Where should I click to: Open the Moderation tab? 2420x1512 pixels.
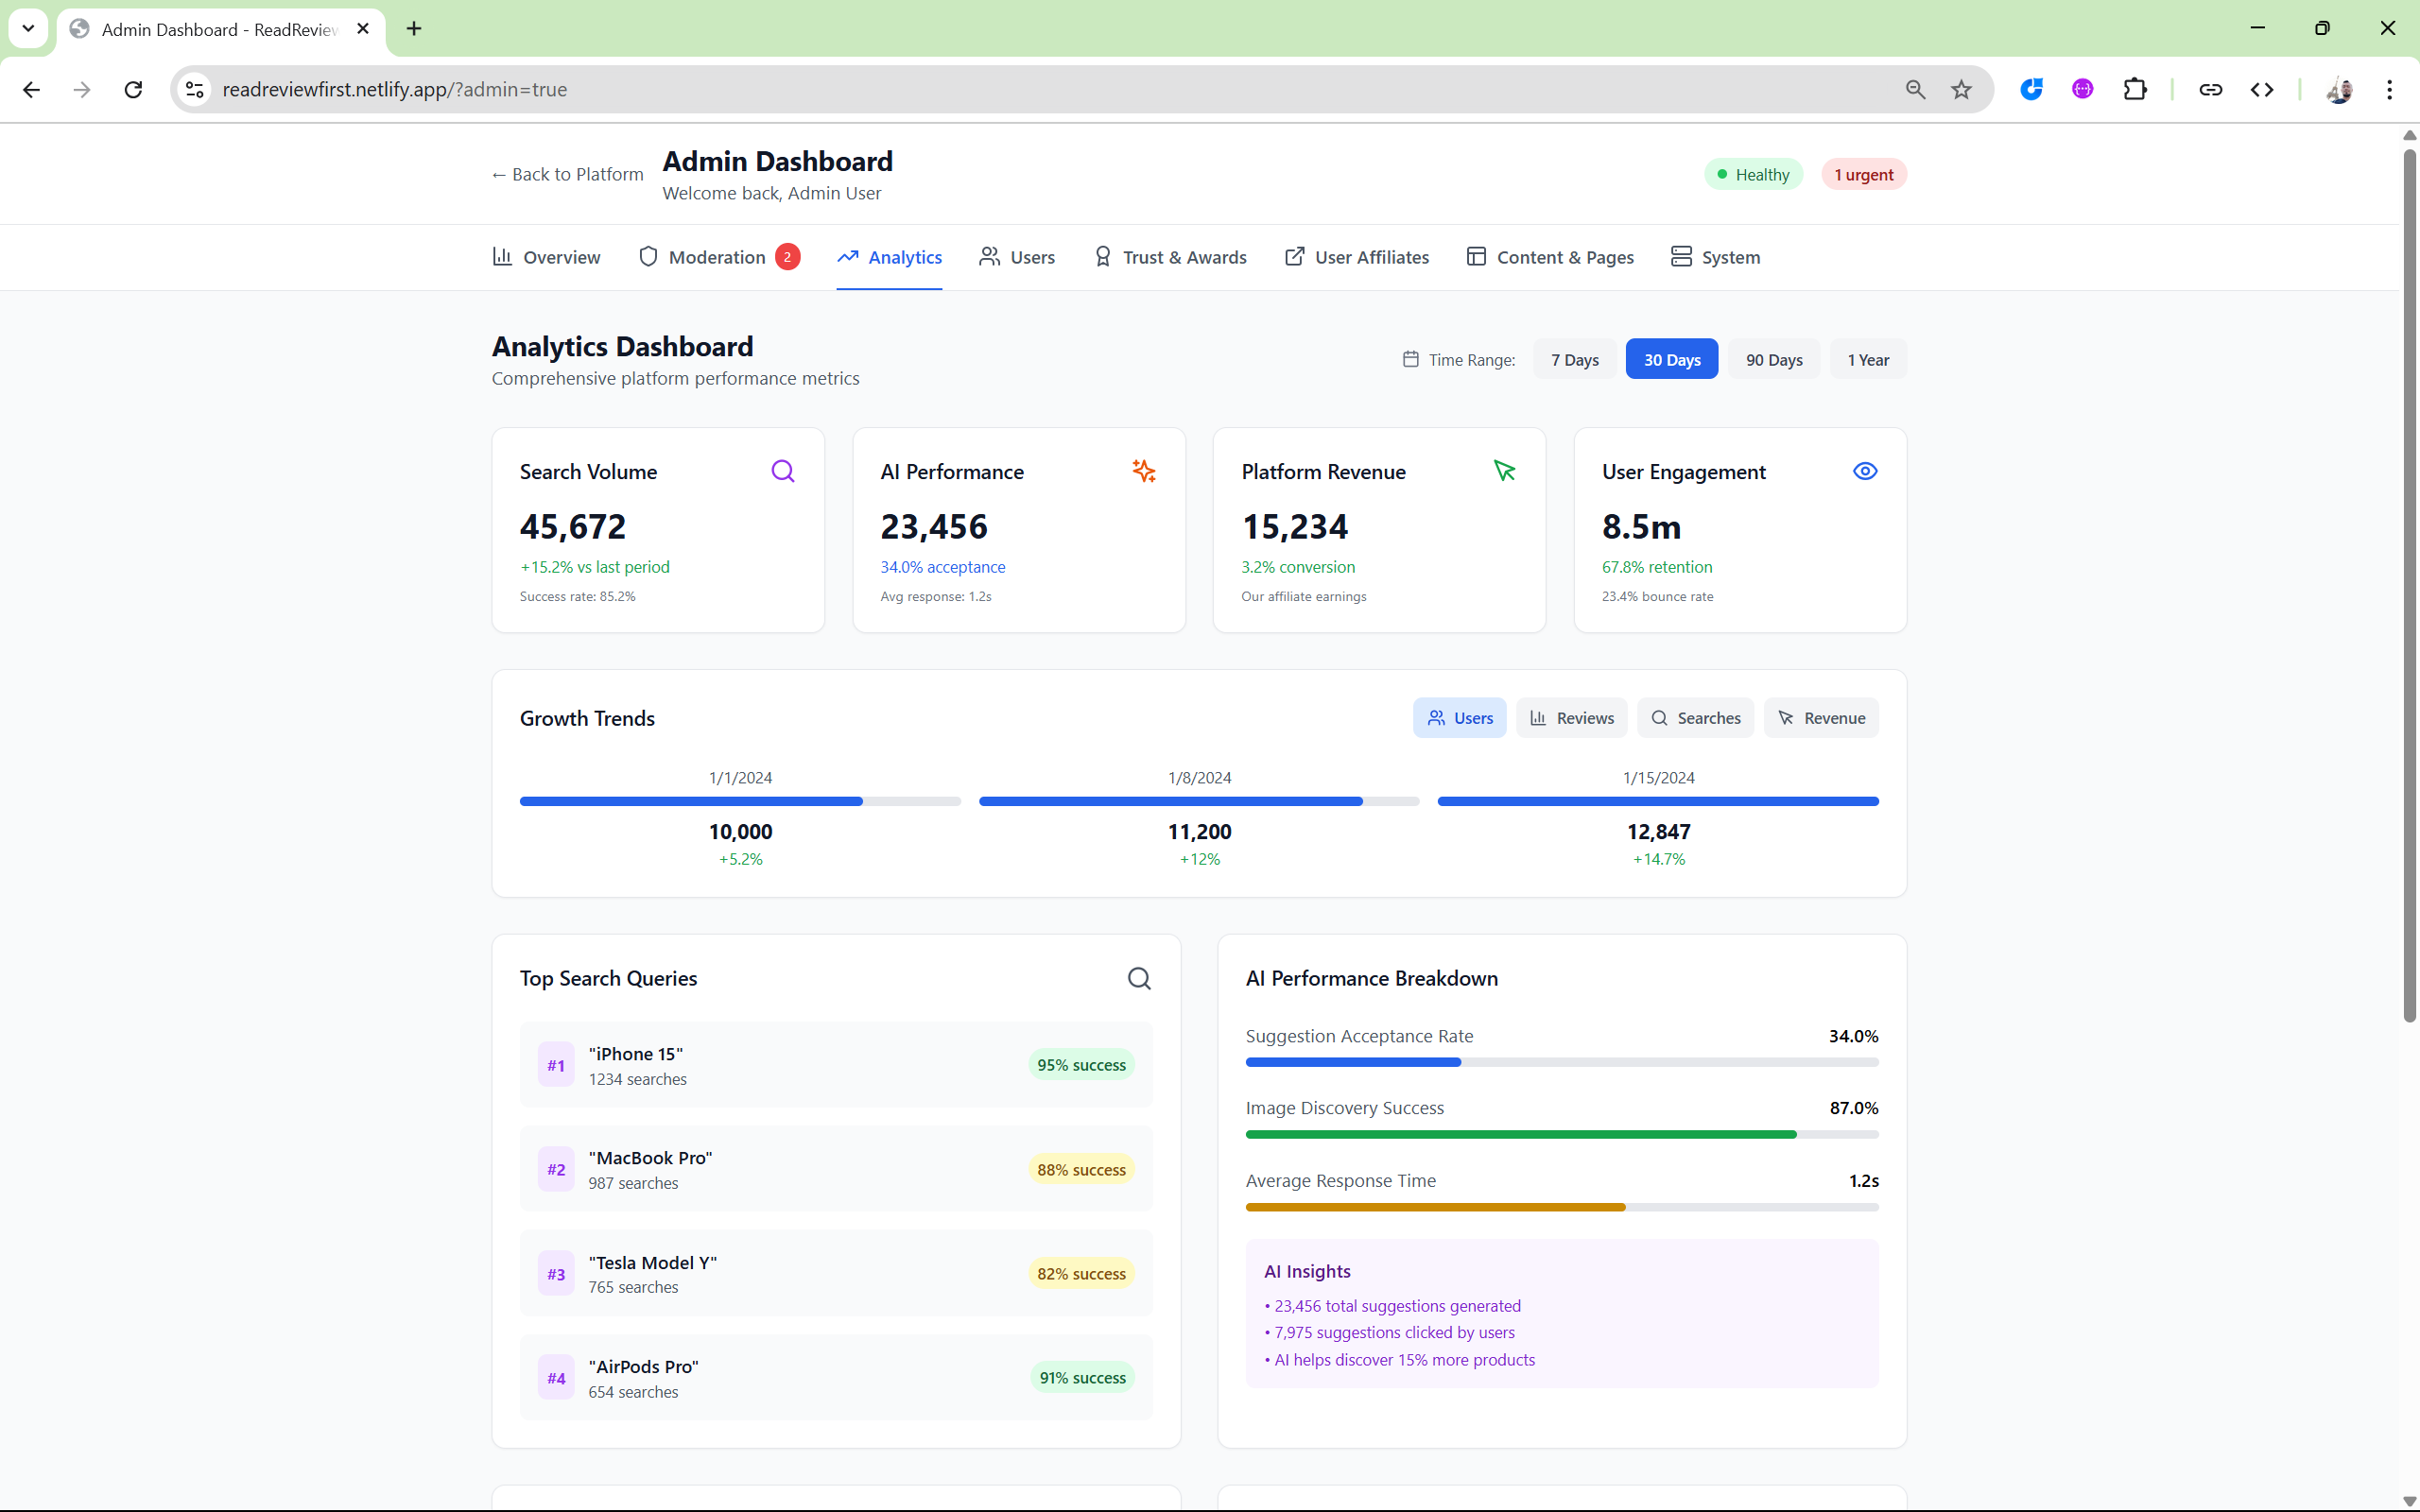[x=718, y=257]
